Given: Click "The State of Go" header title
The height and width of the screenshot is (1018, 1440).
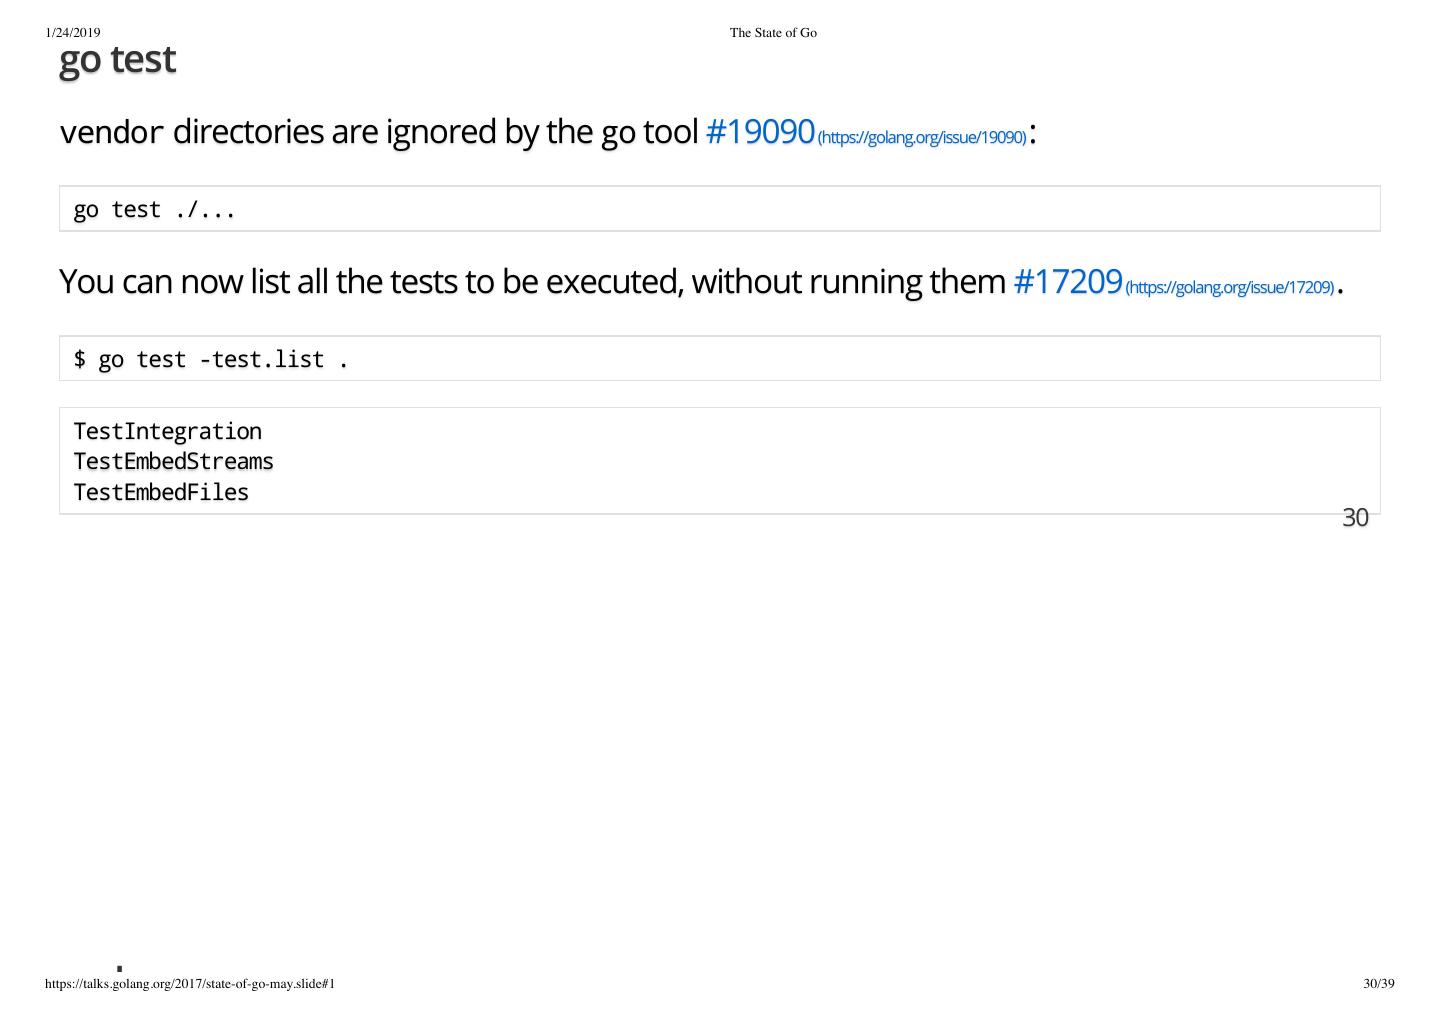Looking at the screenshot, I should pos(773,33).
